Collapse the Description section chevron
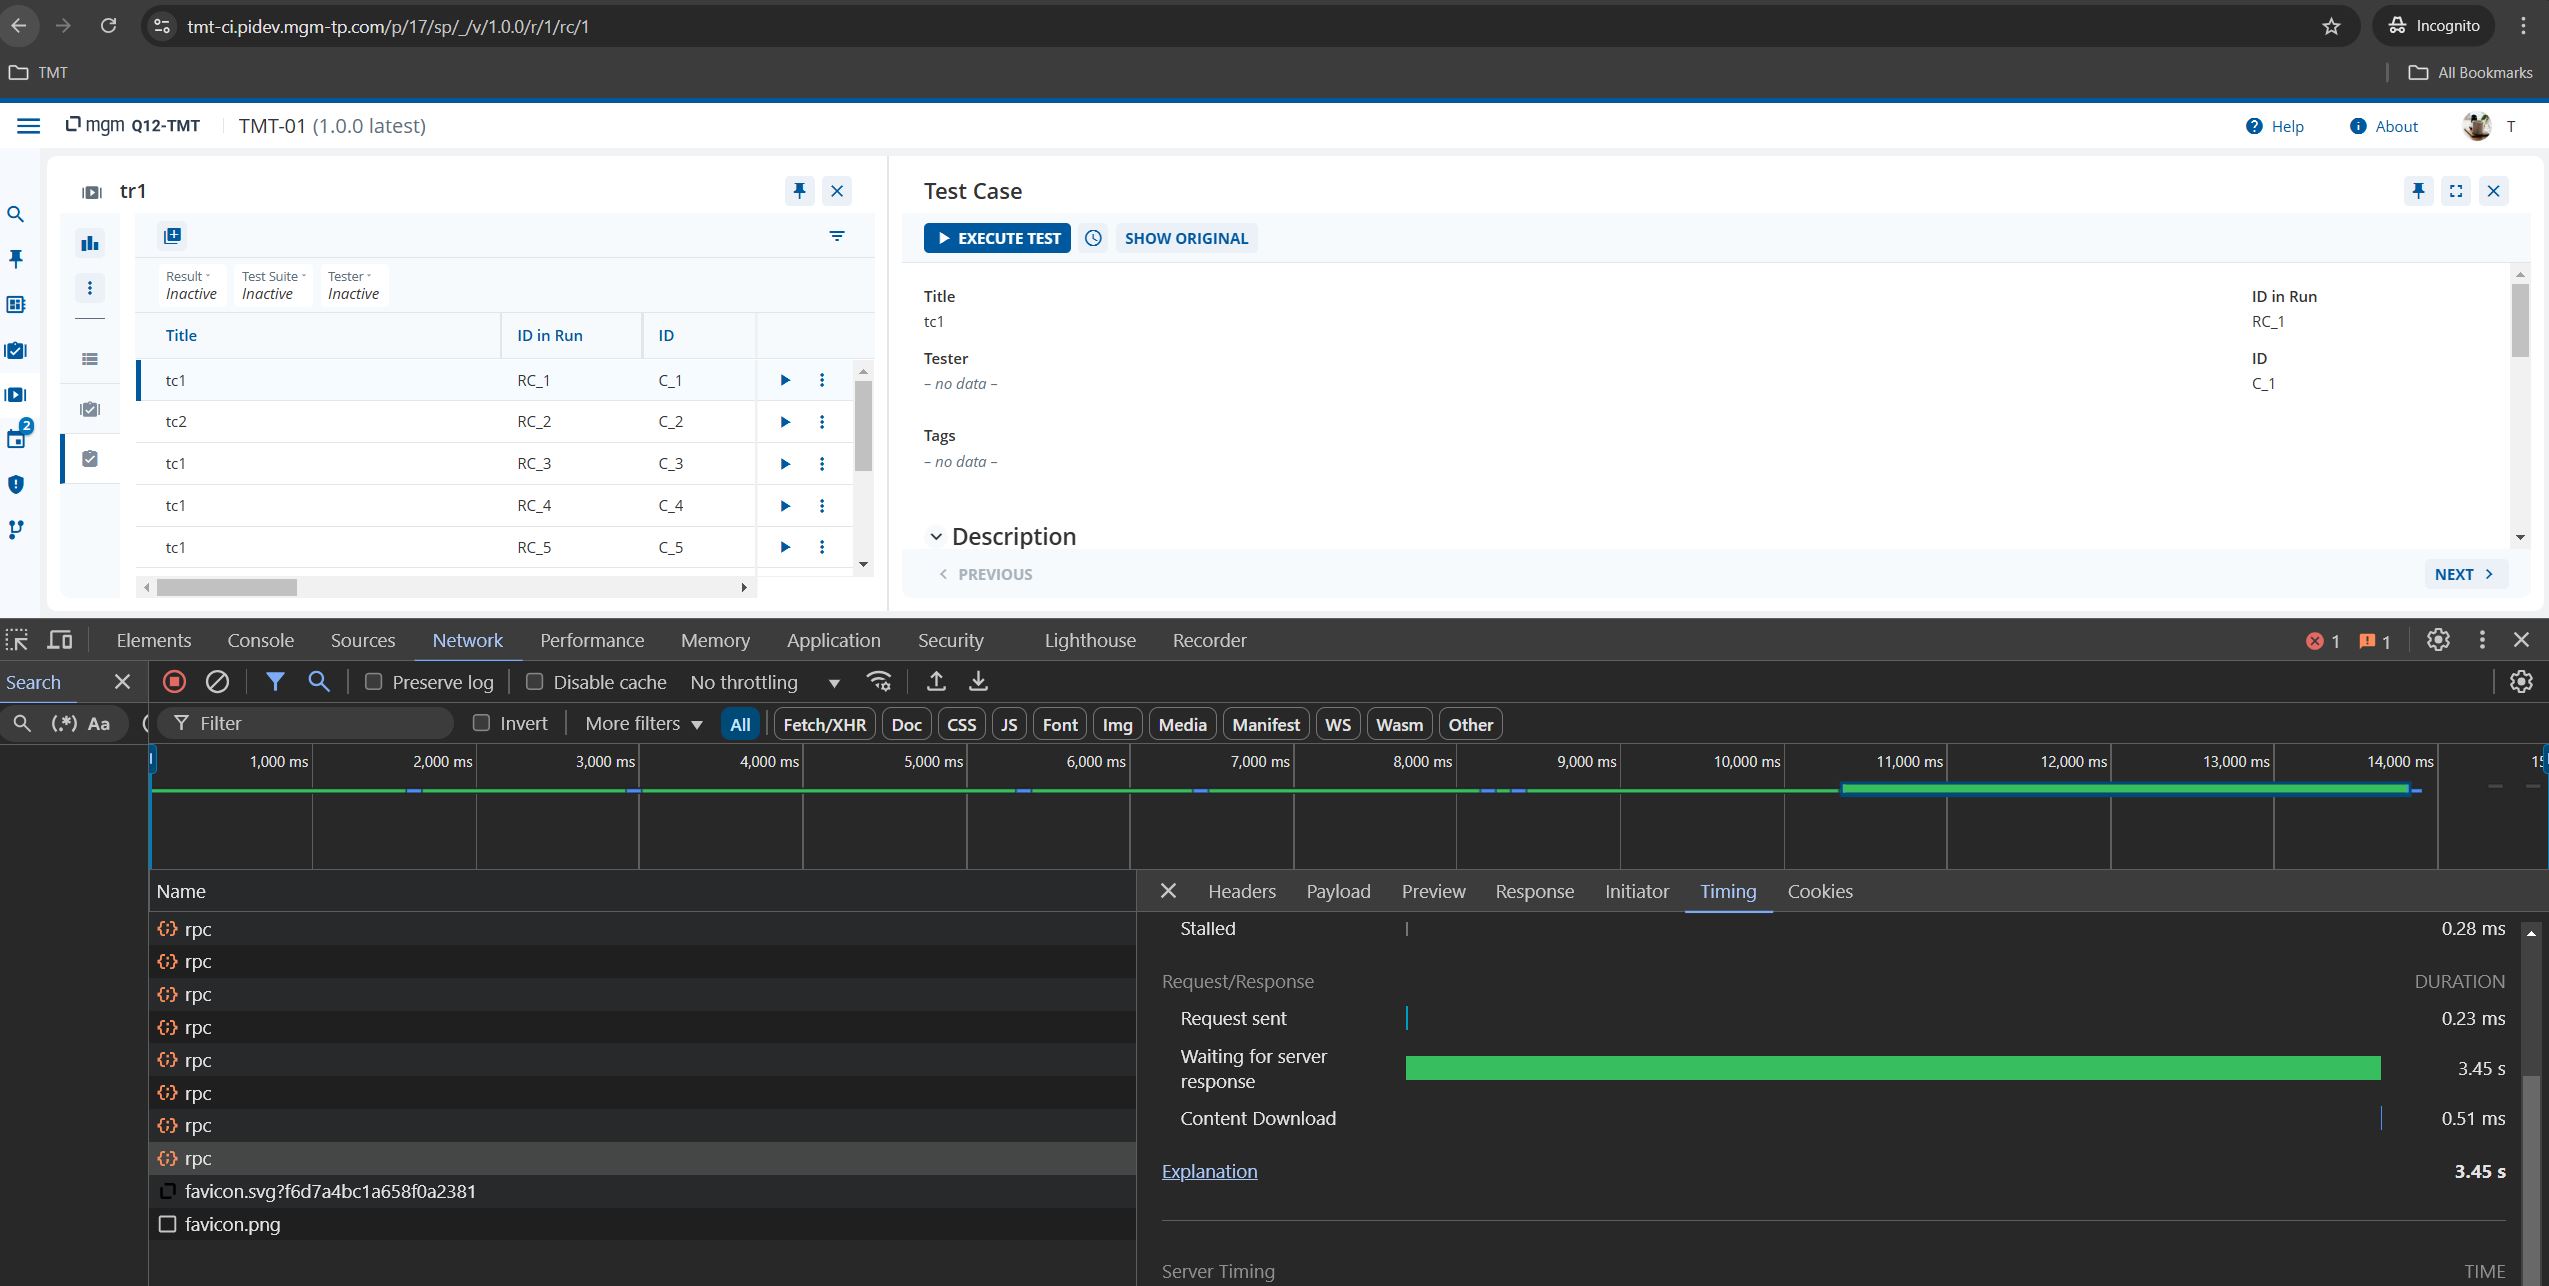The image size is (2549, 1286). [x=936, y=537]
